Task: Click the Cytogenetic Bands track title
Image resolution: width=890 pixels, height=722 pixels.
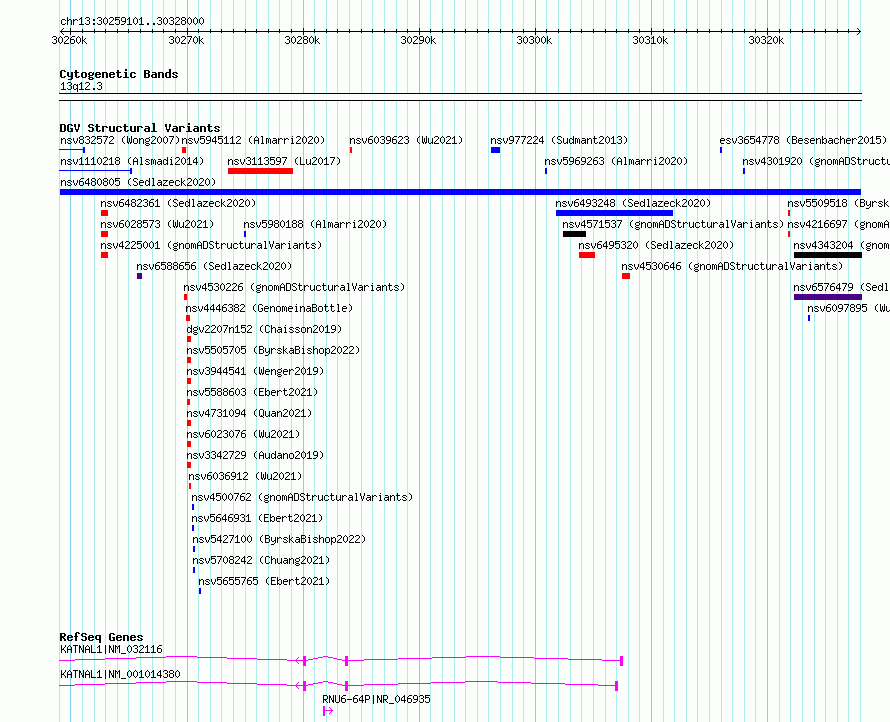Action: [119, 74]
